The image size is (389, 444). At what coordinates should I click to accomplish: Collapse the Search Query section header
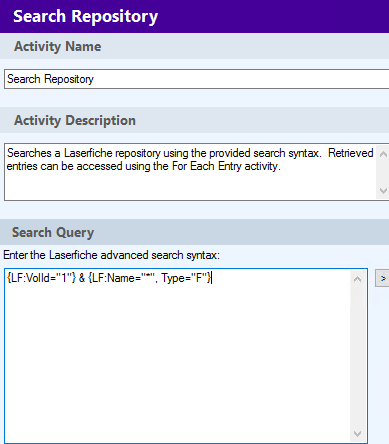pos(194,232)
